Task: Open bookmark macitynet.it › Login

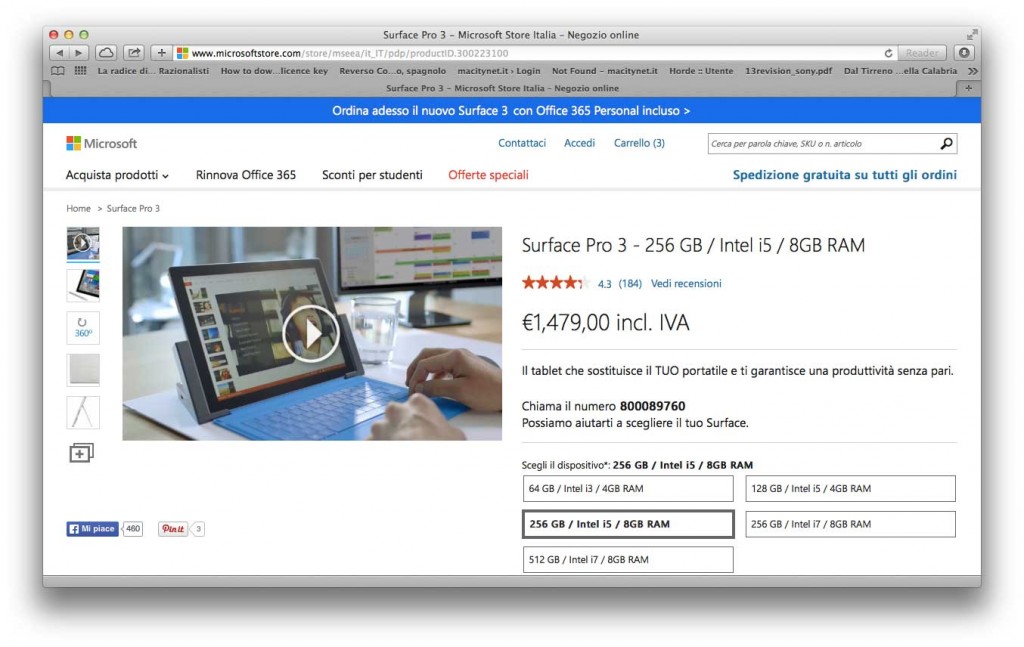Action: point(499,71)
